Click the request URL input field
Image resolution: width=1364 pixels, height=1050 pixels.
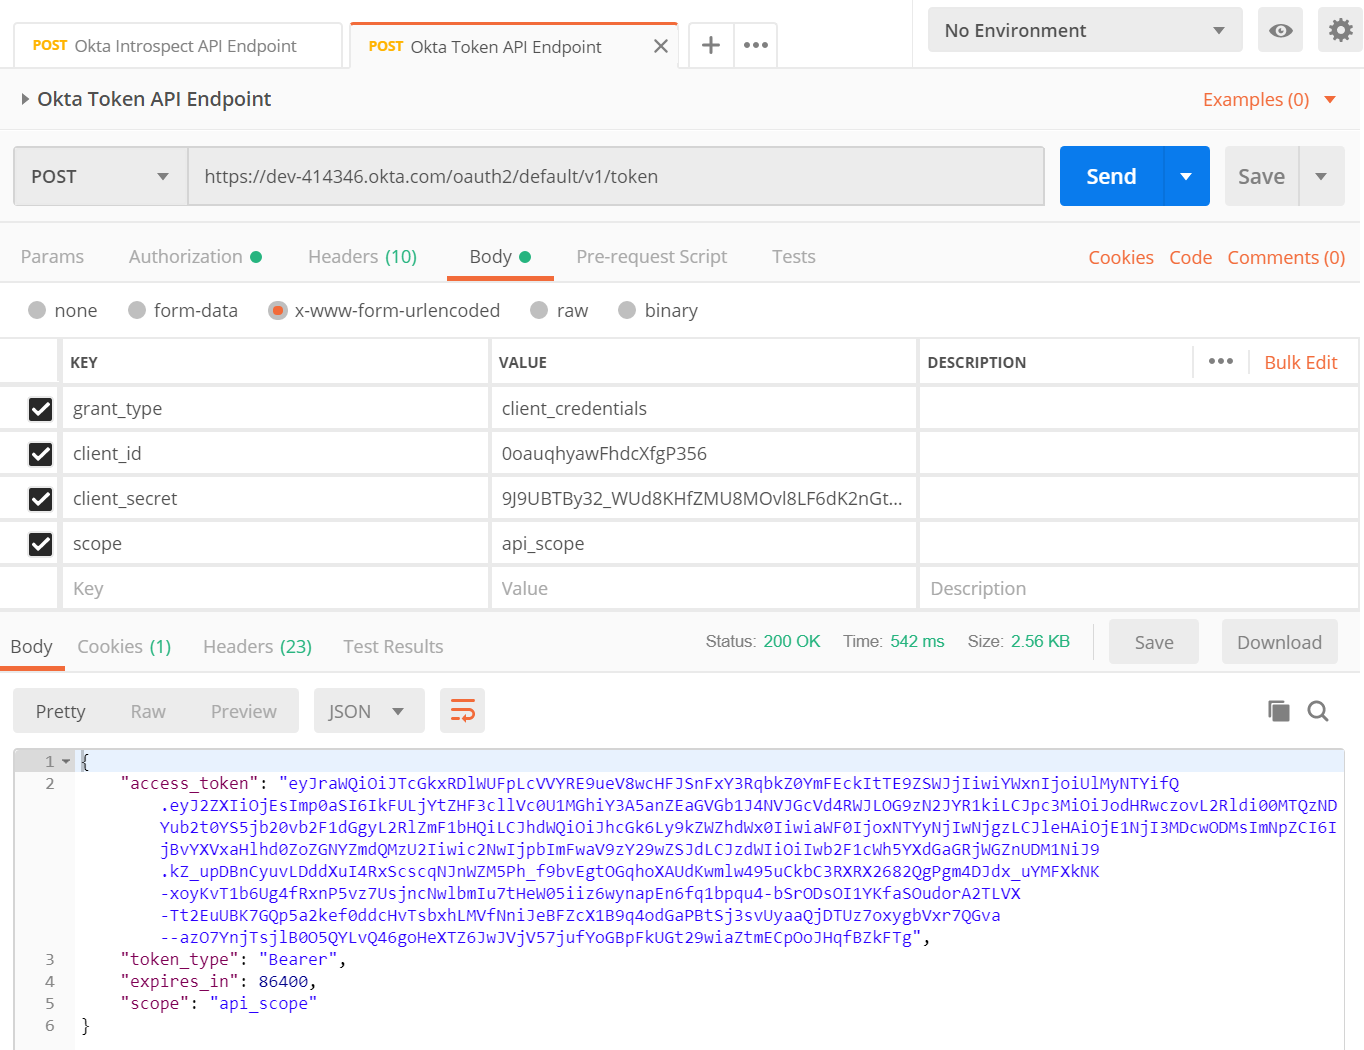(615, 177)
